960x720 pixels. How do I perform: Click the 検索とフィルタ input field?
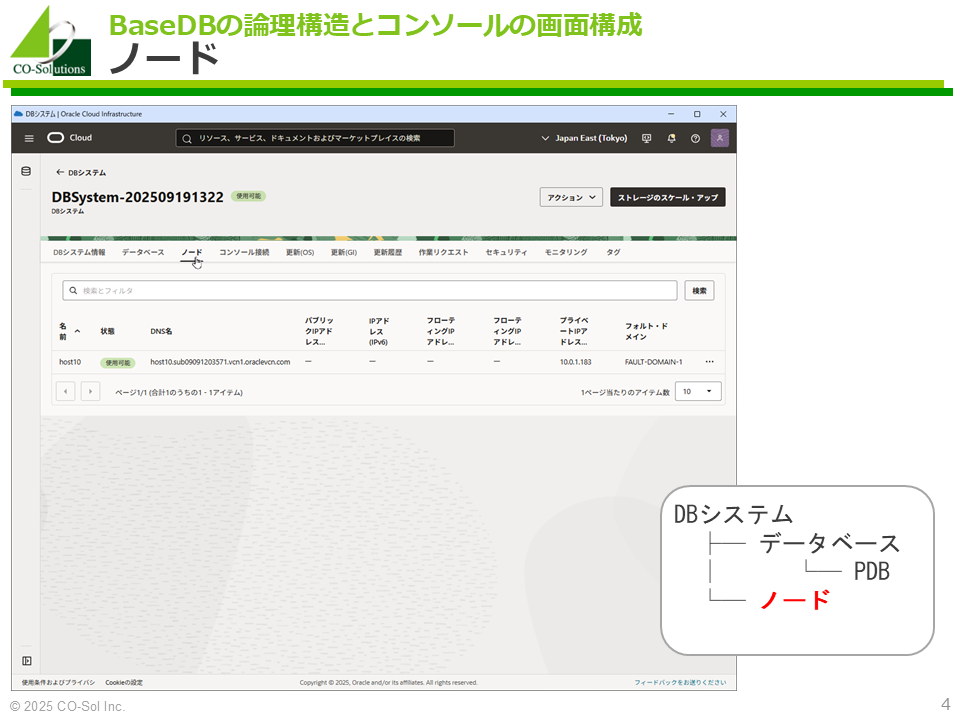pyautogui.click(x=370, y=291)
